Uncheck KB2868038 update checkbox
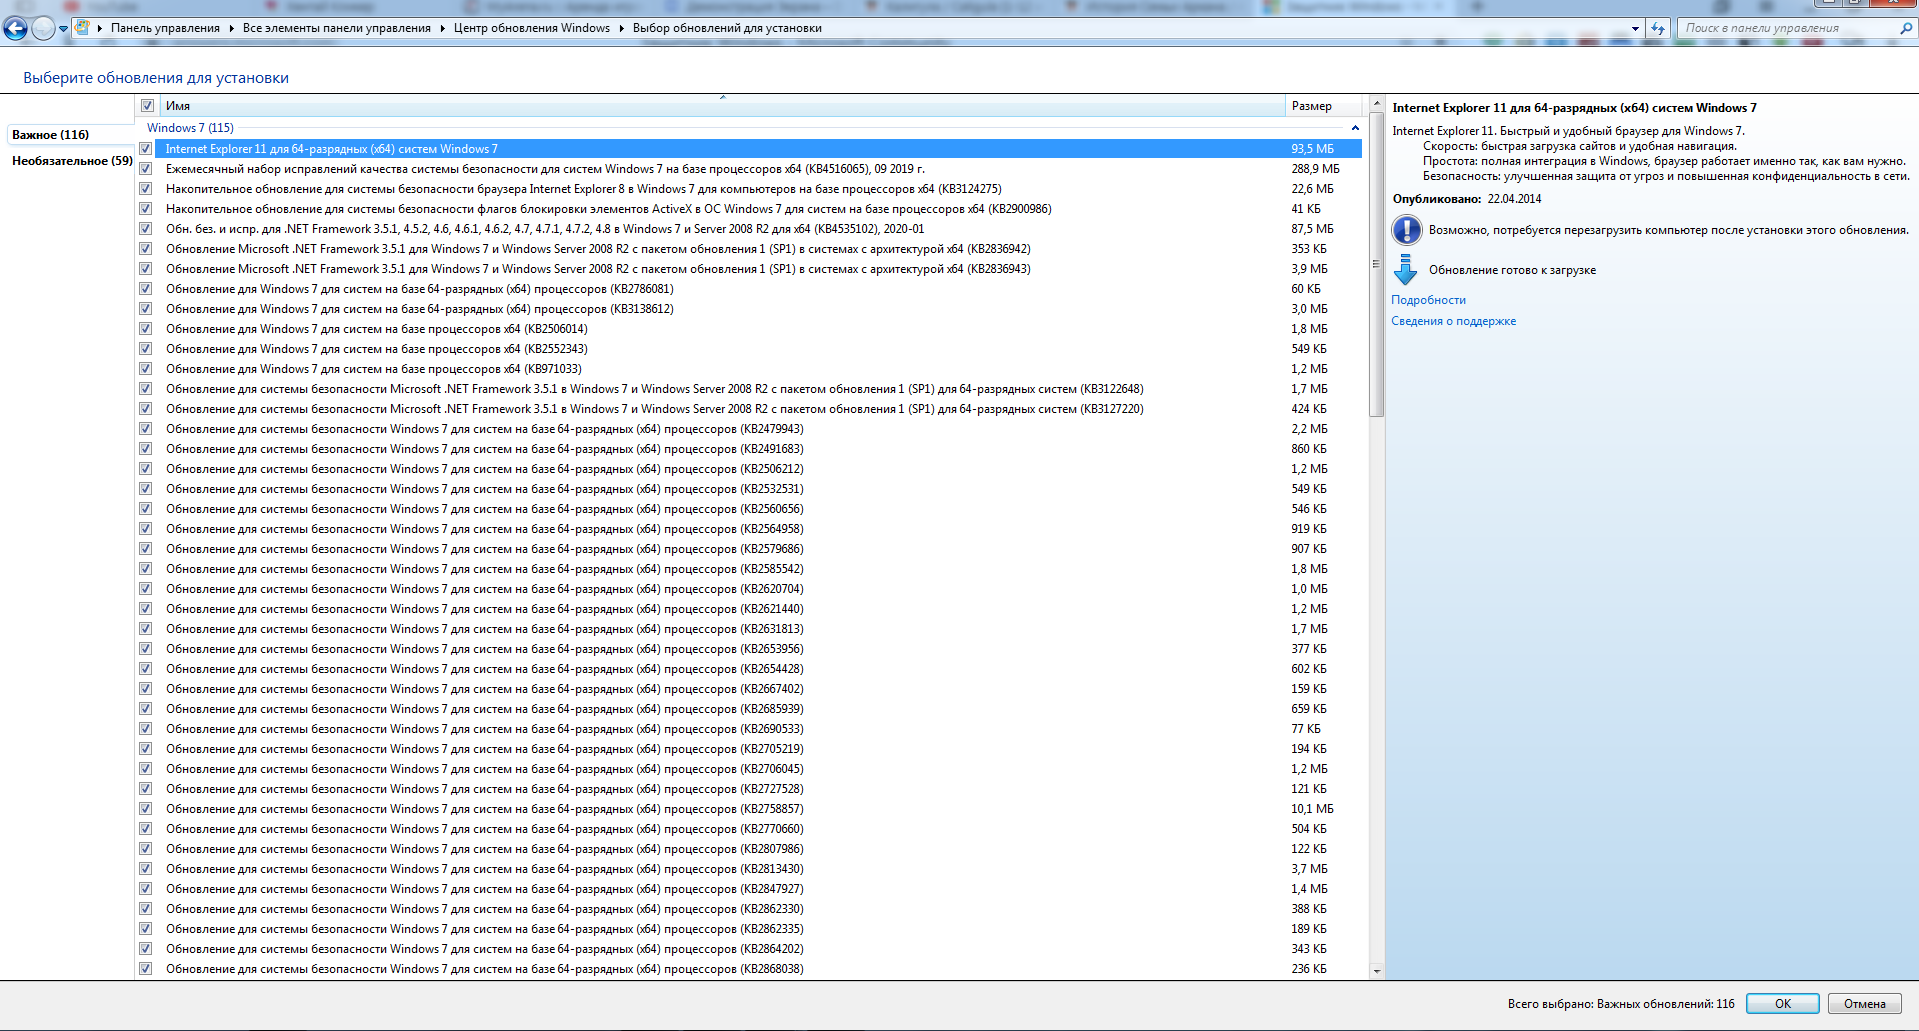The width and height of the screenshot is (1919, 1031). pos(146,969)
